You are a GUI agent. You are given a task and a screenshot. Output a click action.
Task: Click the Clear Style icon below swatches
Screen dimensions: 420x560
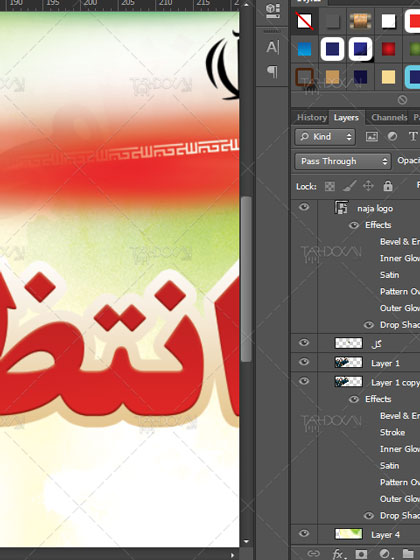click(x=402, y=100)
